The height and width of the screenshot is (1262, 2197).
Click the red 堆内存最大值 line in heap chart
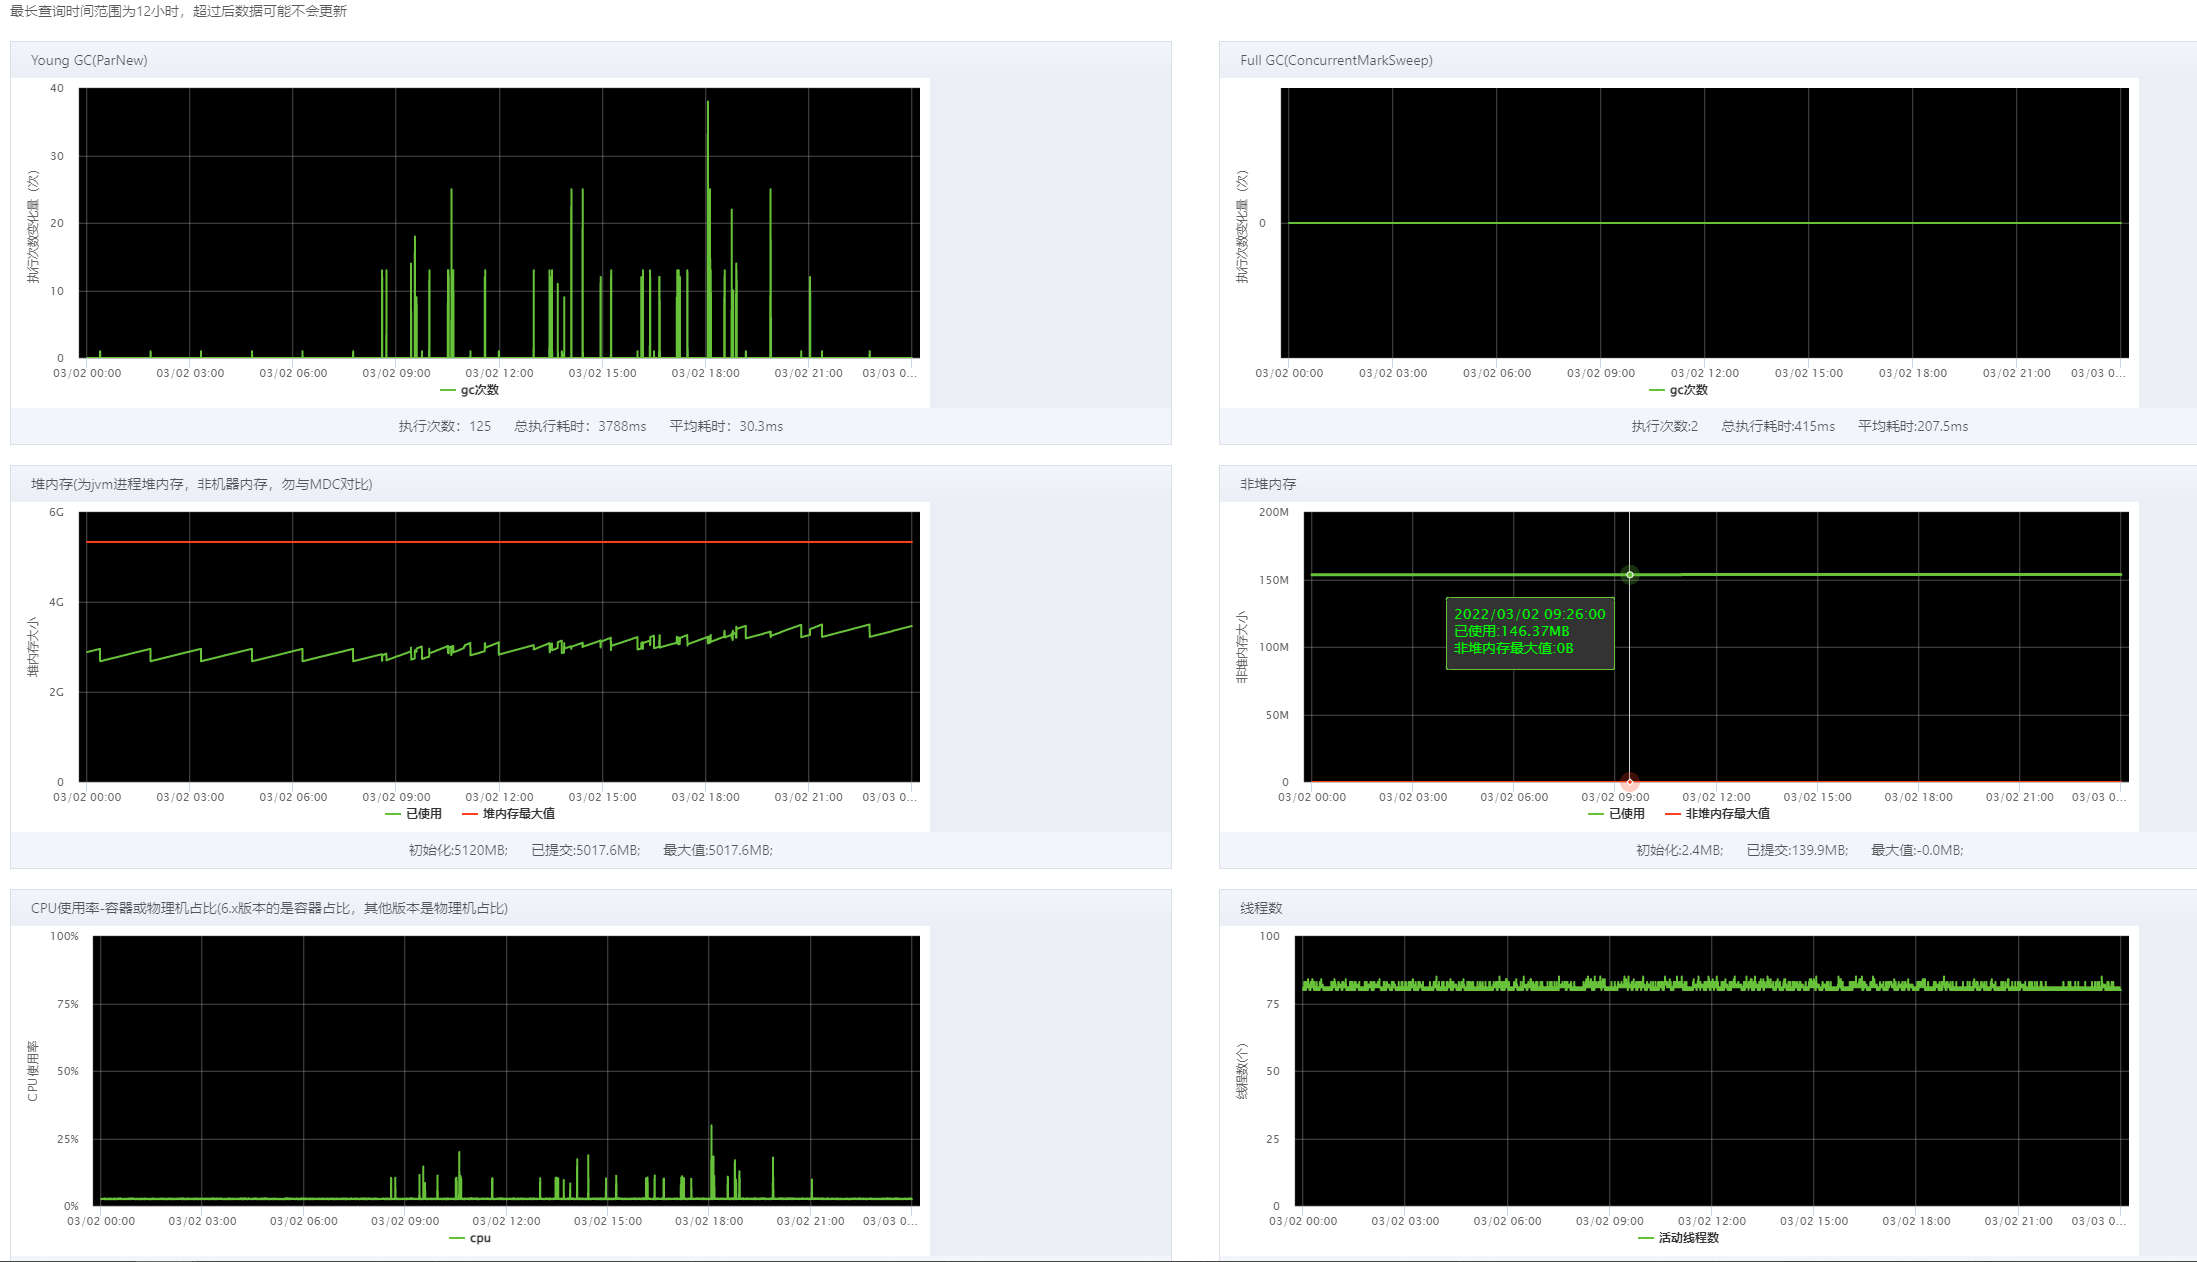point(500,542)
